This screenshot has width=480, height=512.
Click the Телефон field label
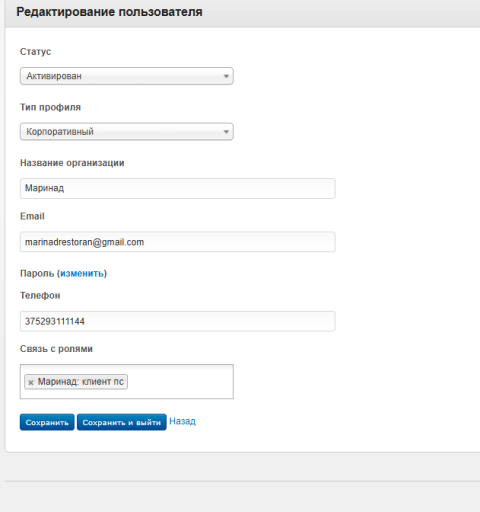(x=40, y=296)
